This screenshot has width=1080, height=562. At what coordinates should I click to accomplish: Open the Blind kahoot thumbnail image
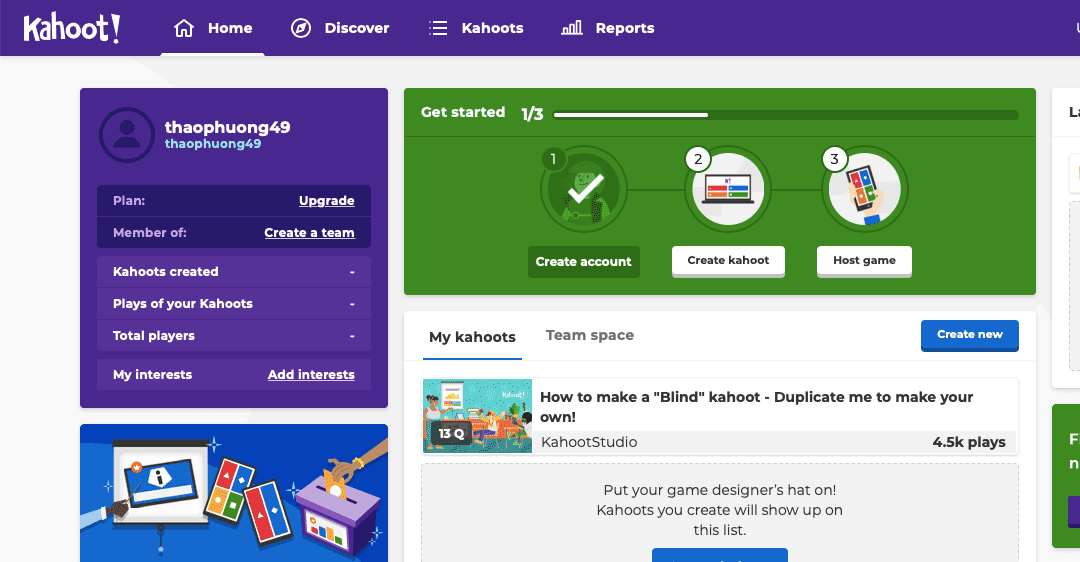coord(477,416)
